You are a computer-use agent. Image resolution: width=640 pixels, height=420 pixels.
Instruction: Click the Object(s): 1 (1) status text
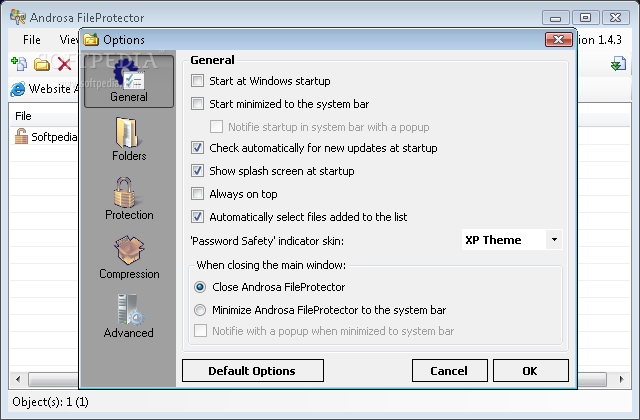(x=50, y=402)
